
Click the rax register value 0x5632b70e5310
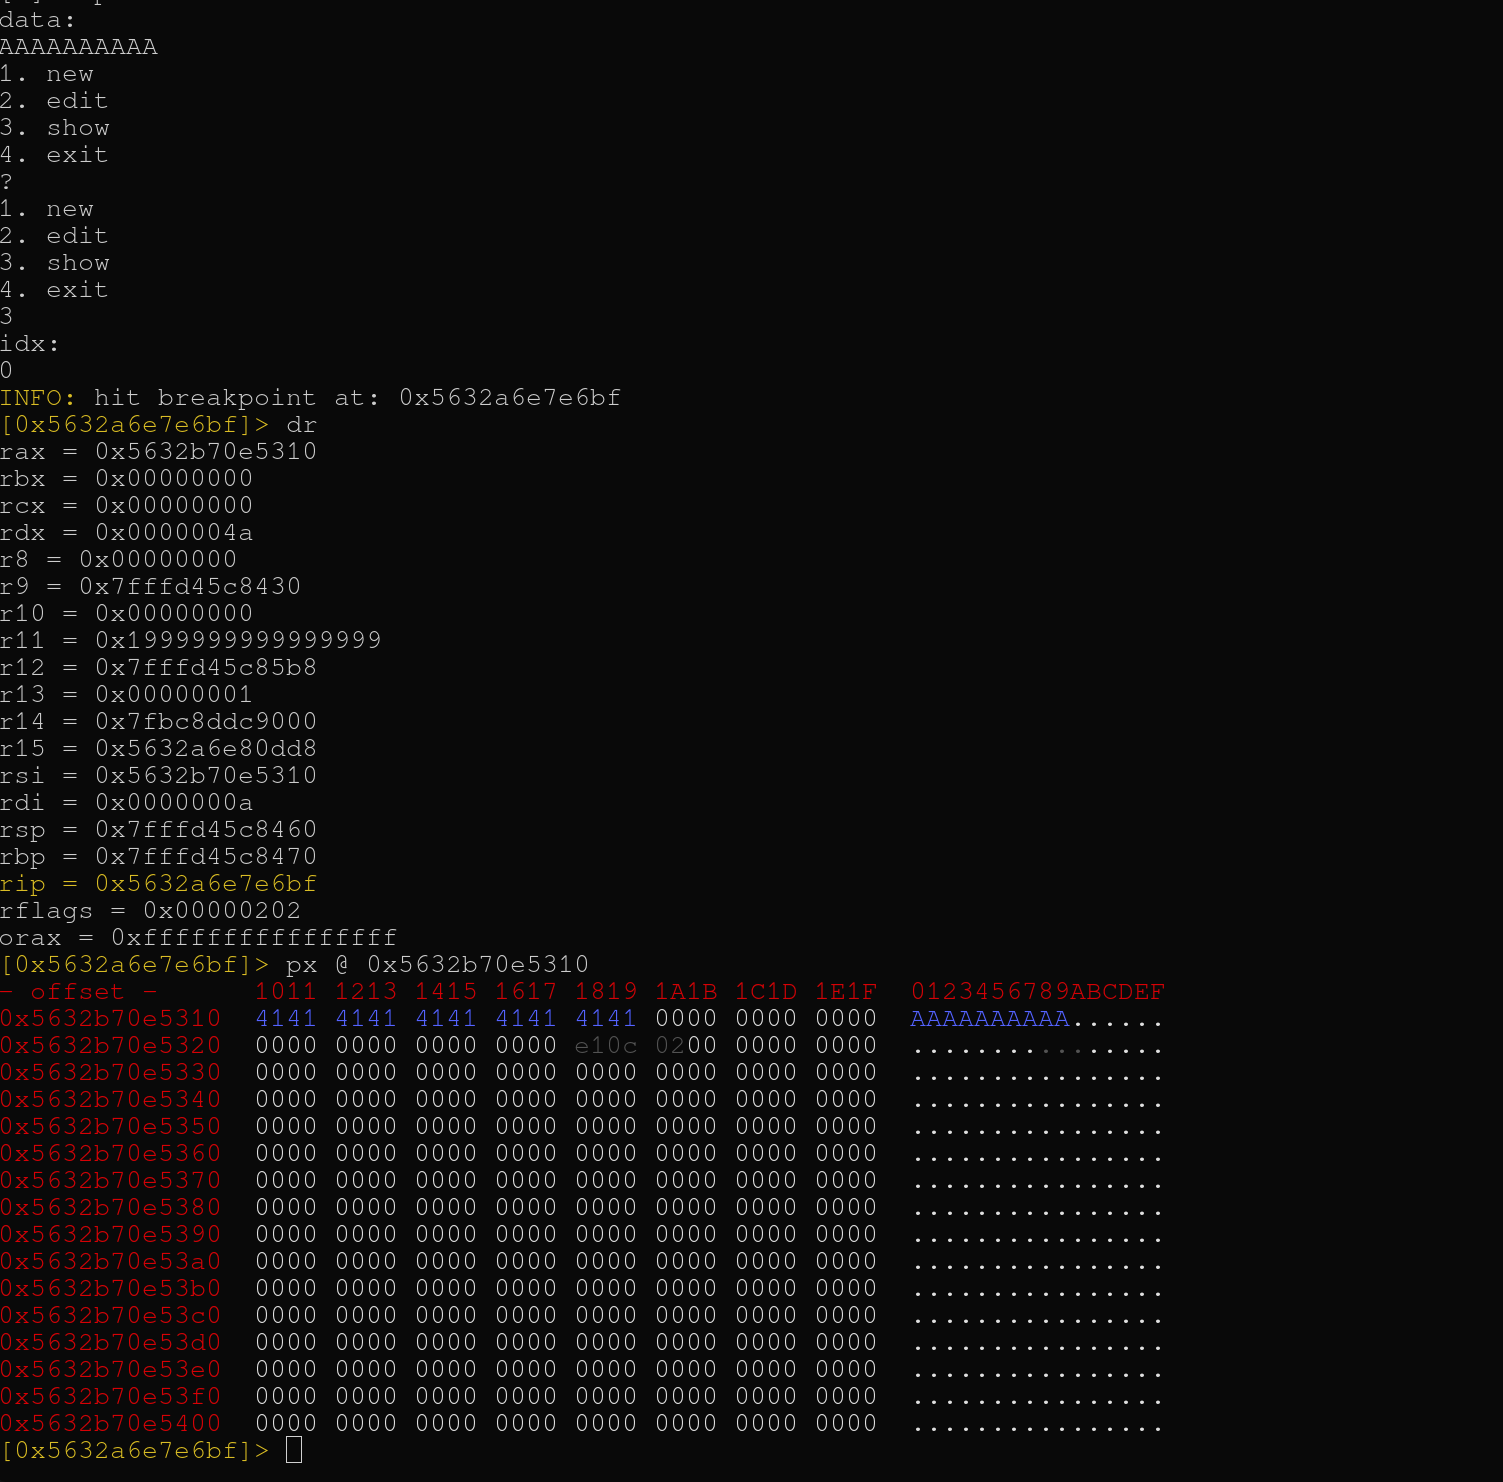[x=206, y=452]
